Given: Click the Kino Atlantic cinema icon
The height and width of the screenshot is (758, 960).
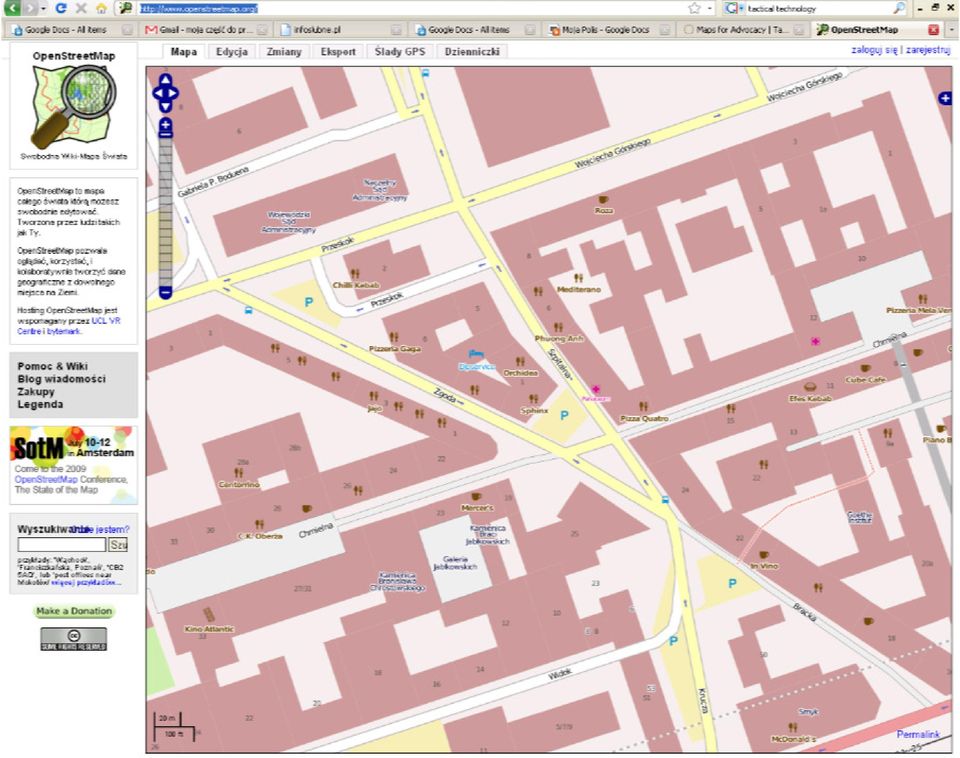Looking at the screenshot, I should pyautogui.click(x=209, y=615).
